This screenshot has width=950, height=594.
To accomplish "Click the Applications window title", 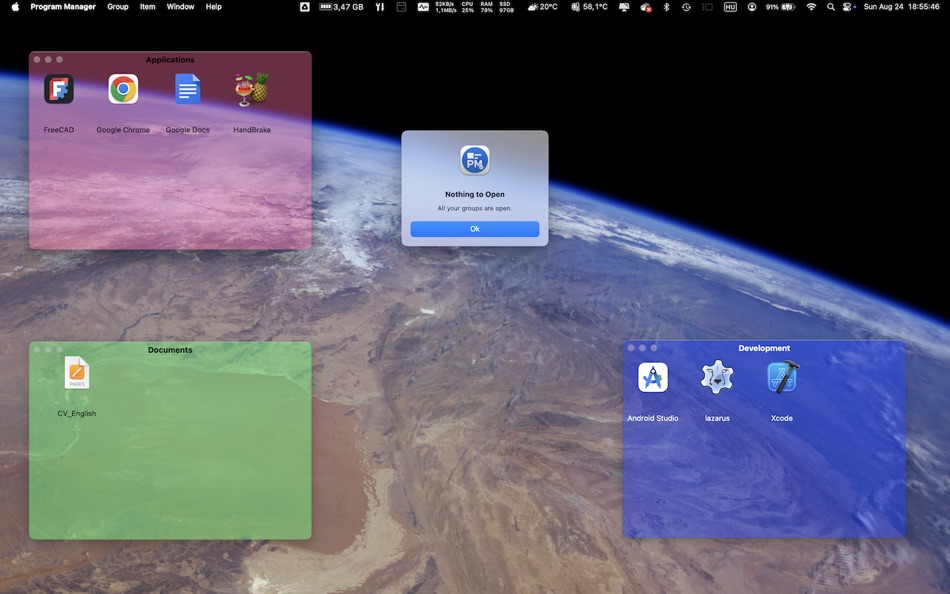I will click(x=170, y=59).
